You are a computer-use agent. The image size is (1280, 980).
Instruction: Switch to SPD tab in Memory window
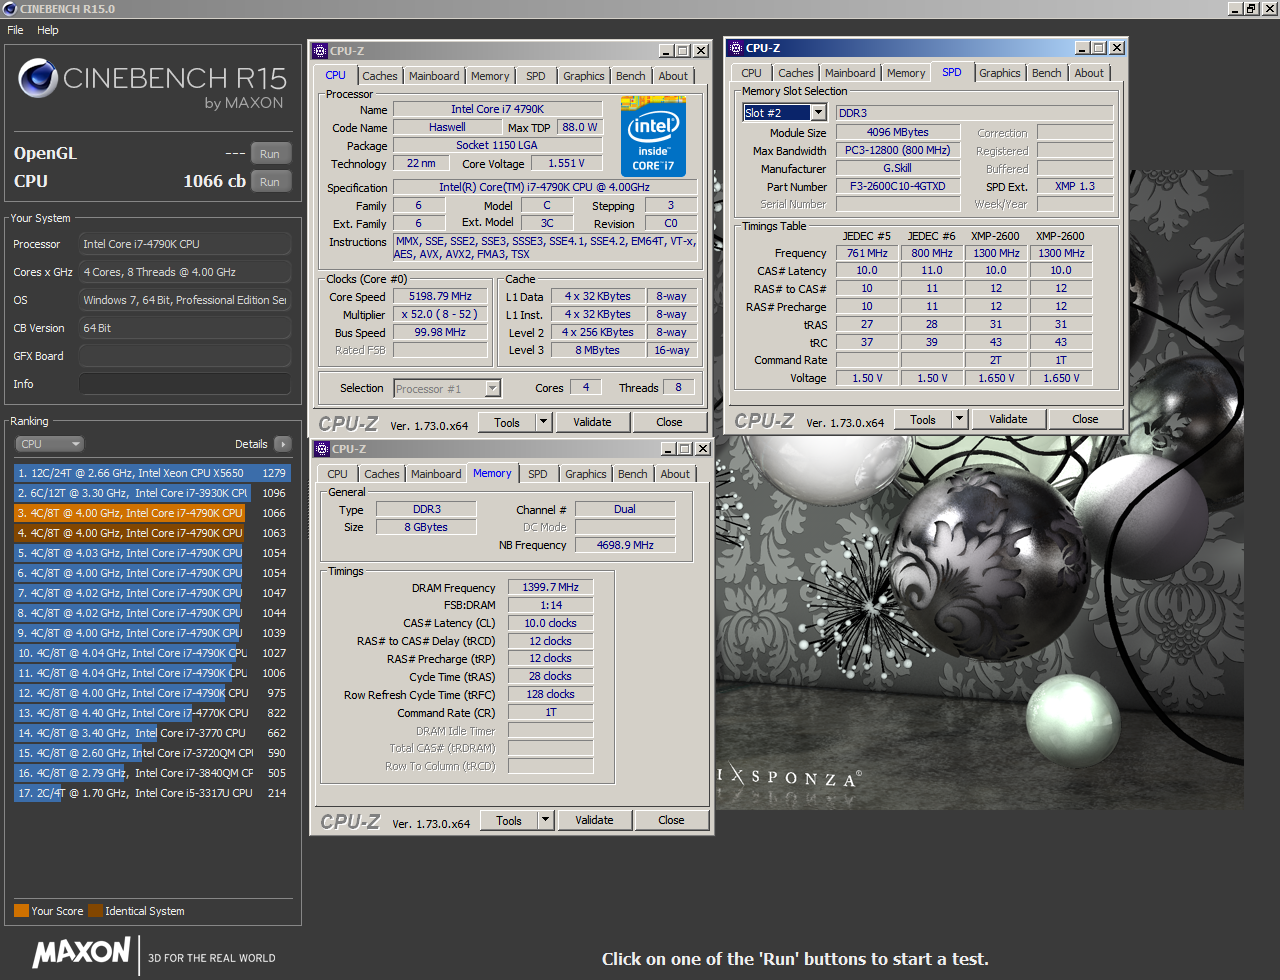pyautogui.click(x=538, y=474)
